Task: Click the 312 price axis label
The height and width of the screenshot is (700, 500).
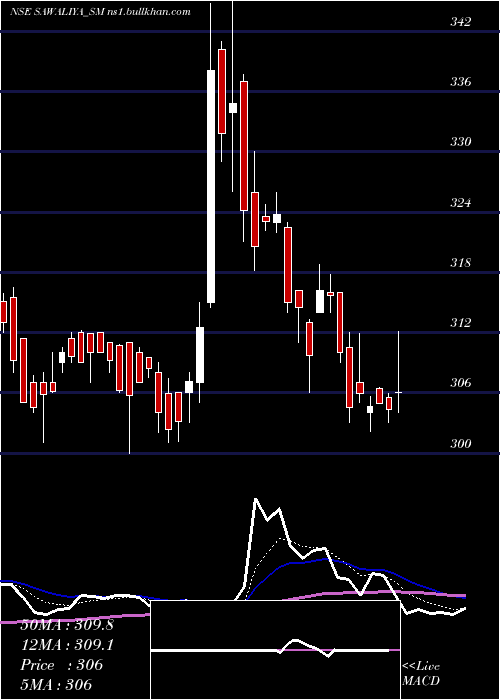Action: point(461,322)
